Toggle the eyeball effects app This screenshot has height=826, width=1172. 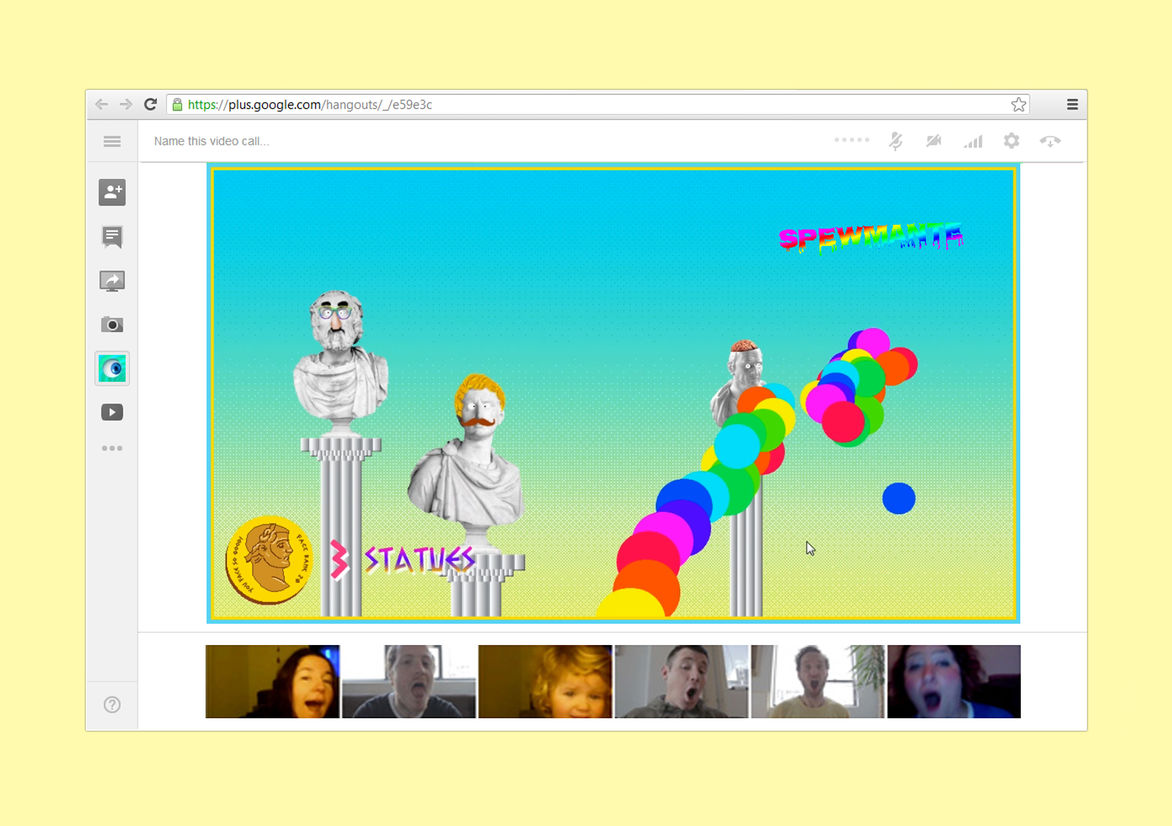pos(112,369)
